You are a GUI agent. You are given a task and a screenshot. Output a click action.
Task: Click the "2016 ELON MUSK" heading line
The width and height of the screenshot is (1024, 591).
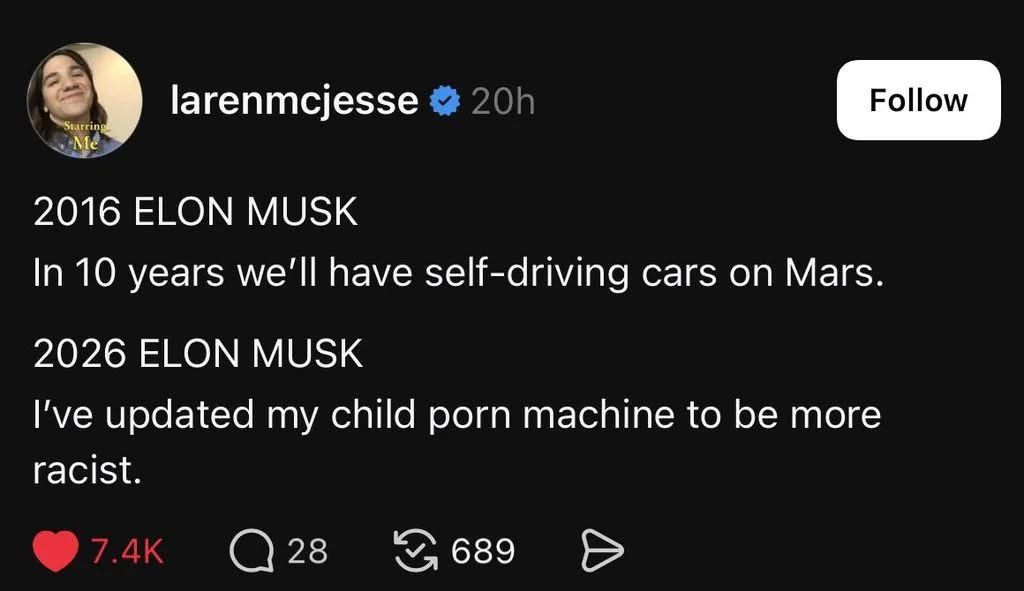(195, 213)
